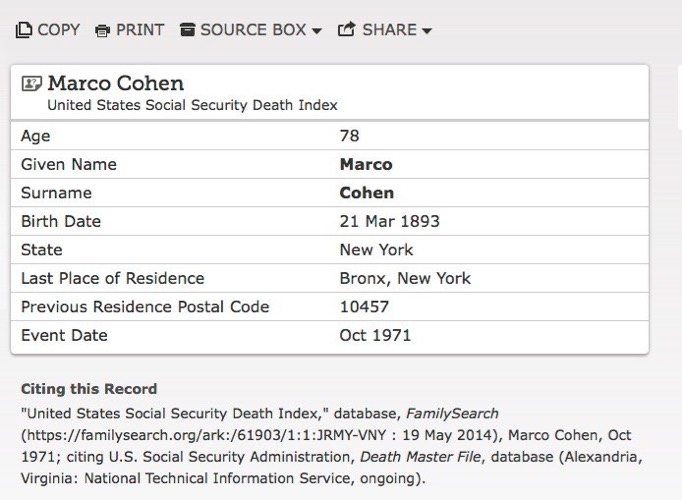The height and width of the screenshot is (500, 682).
Task: Click the bold Marco given name value
Action: click(x=366, y=164)
